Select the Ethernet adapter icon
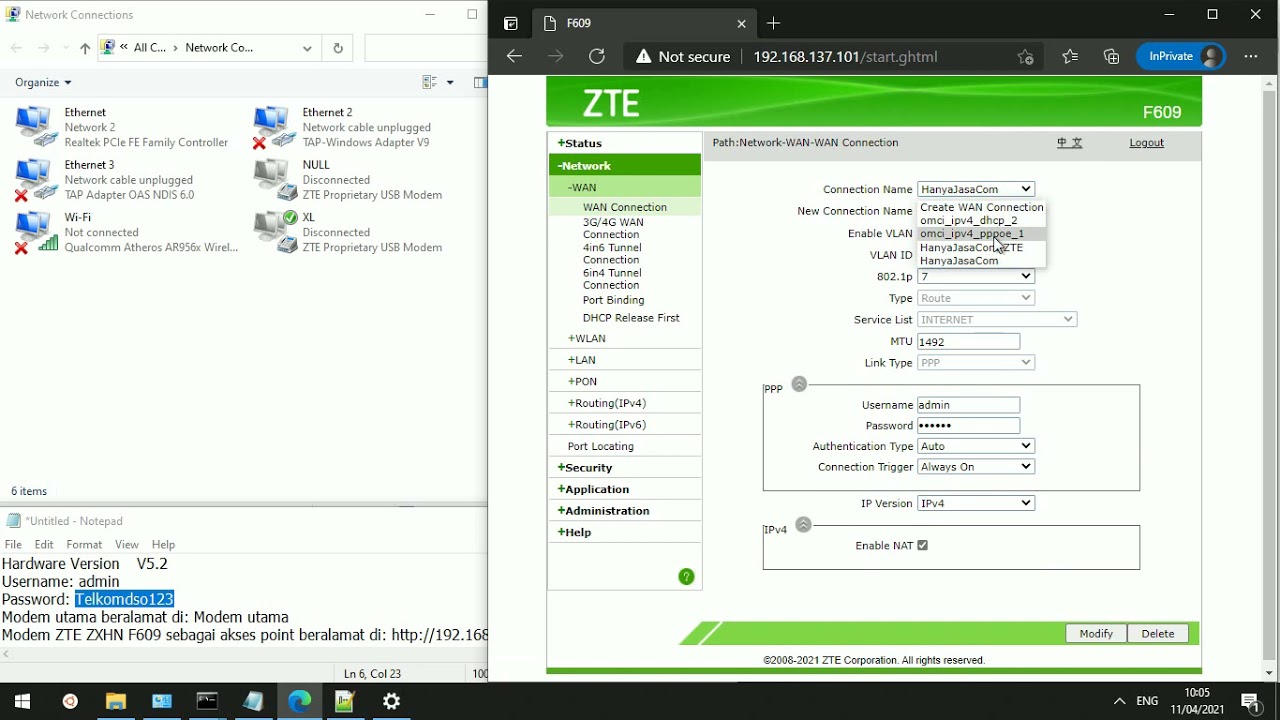The height and width of the screenshot is (720, 1280). click(x=36, y=127)
